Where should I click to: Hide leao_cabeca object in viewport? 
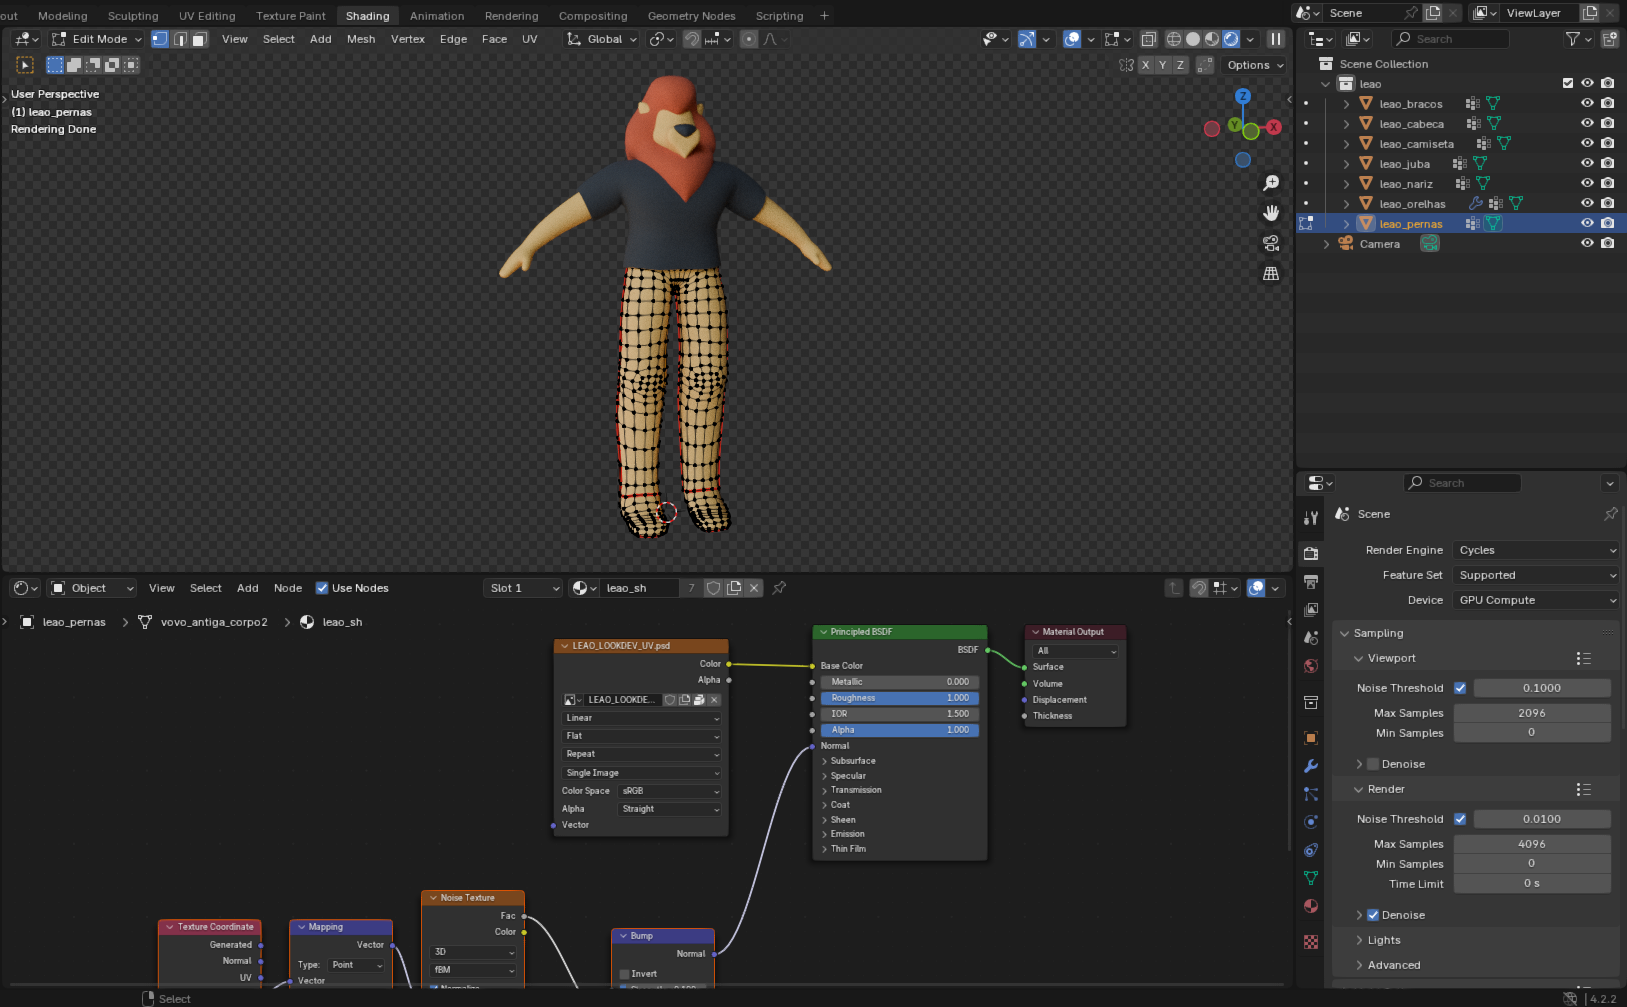coord(1587,123)
